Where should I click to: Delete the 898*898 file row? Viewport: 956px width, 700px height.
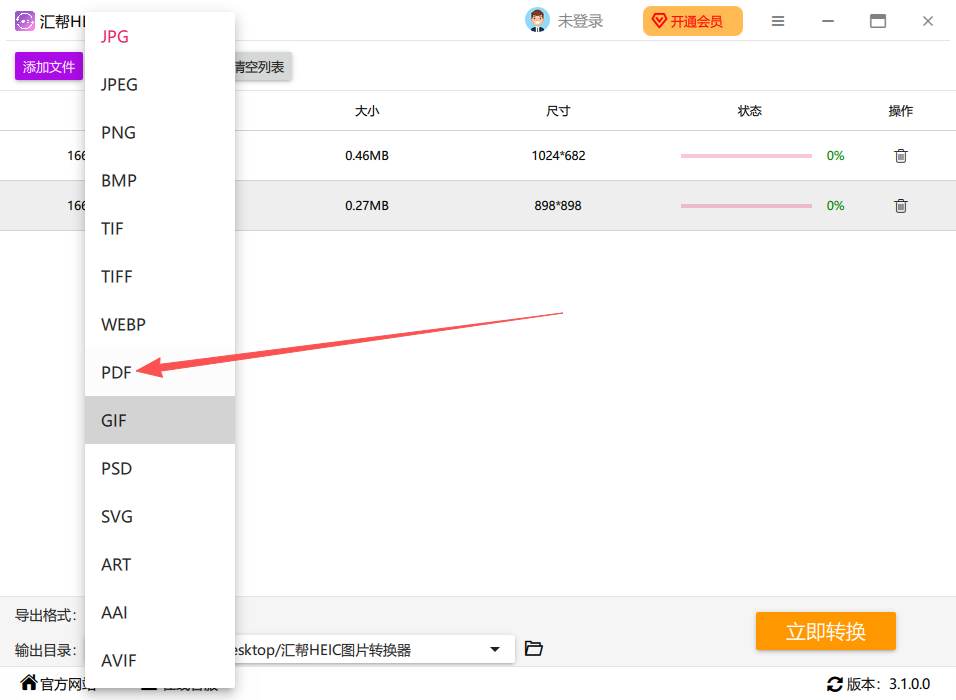[x=901, y=205]
